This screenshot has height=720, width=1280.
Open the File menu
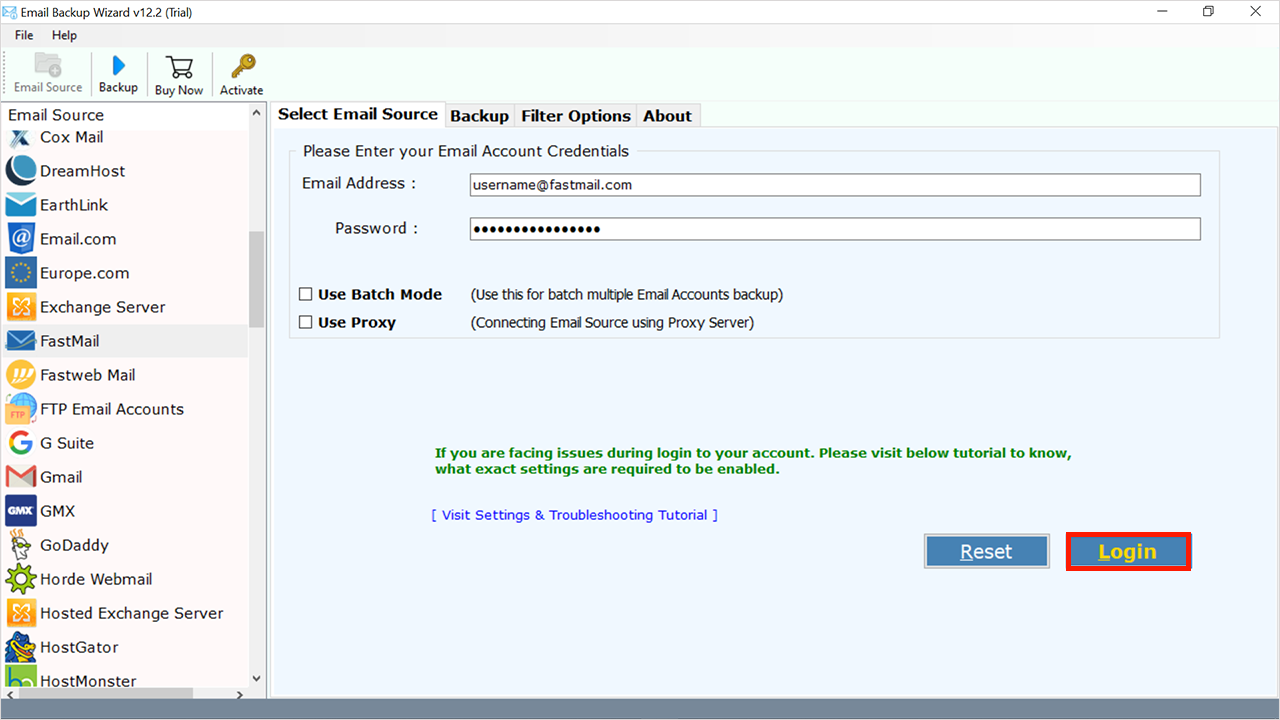tap(24, 35)
